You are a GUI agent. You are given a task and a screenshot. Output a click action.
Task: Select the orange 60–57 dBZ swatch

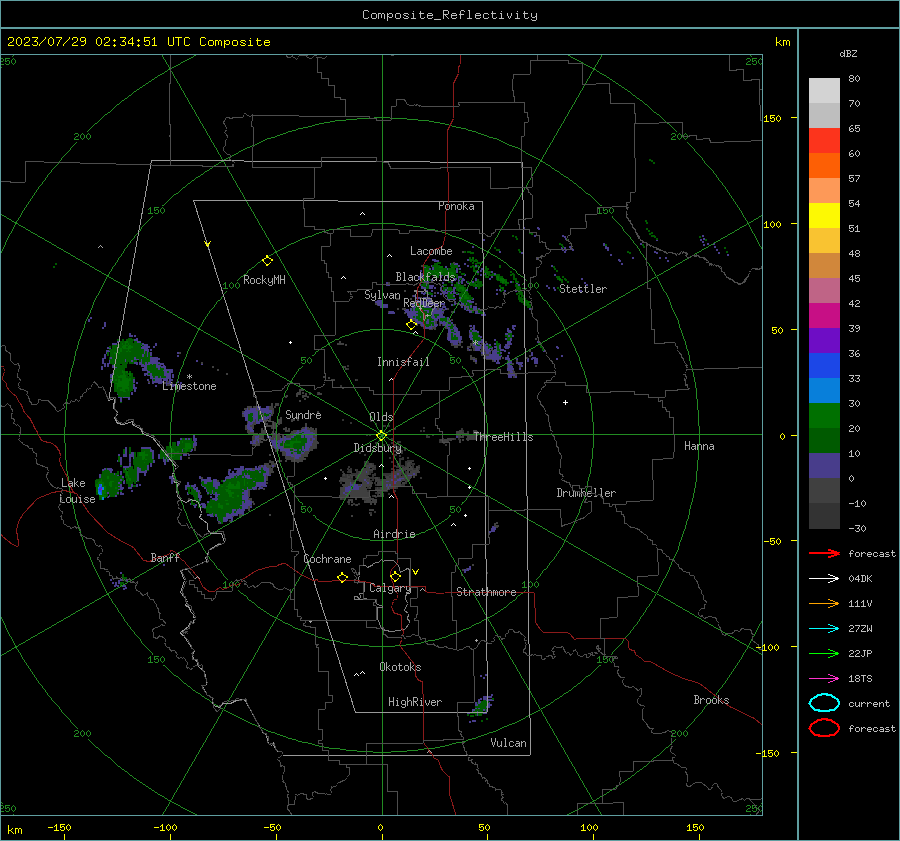[824, 165]
